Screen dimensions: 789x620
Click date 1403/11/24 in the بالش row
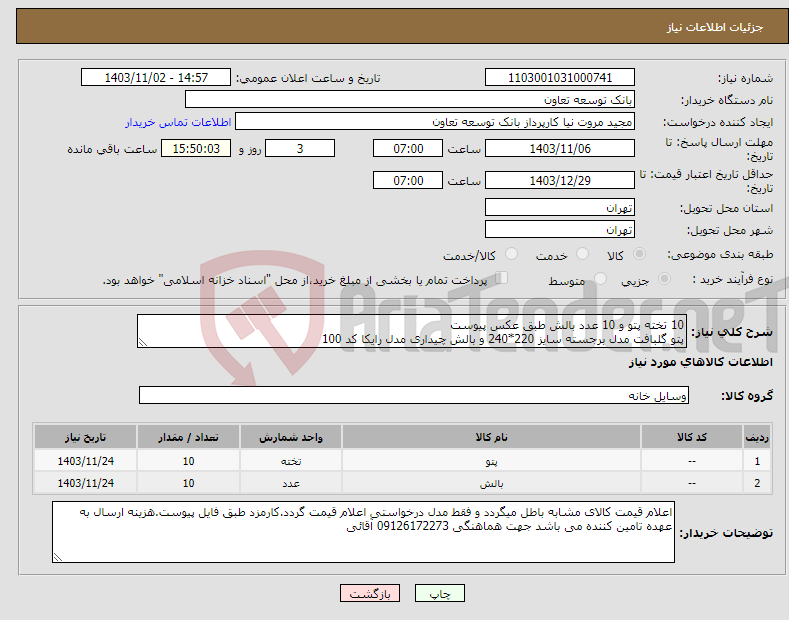pyautogui.click(x=85, y=483)
